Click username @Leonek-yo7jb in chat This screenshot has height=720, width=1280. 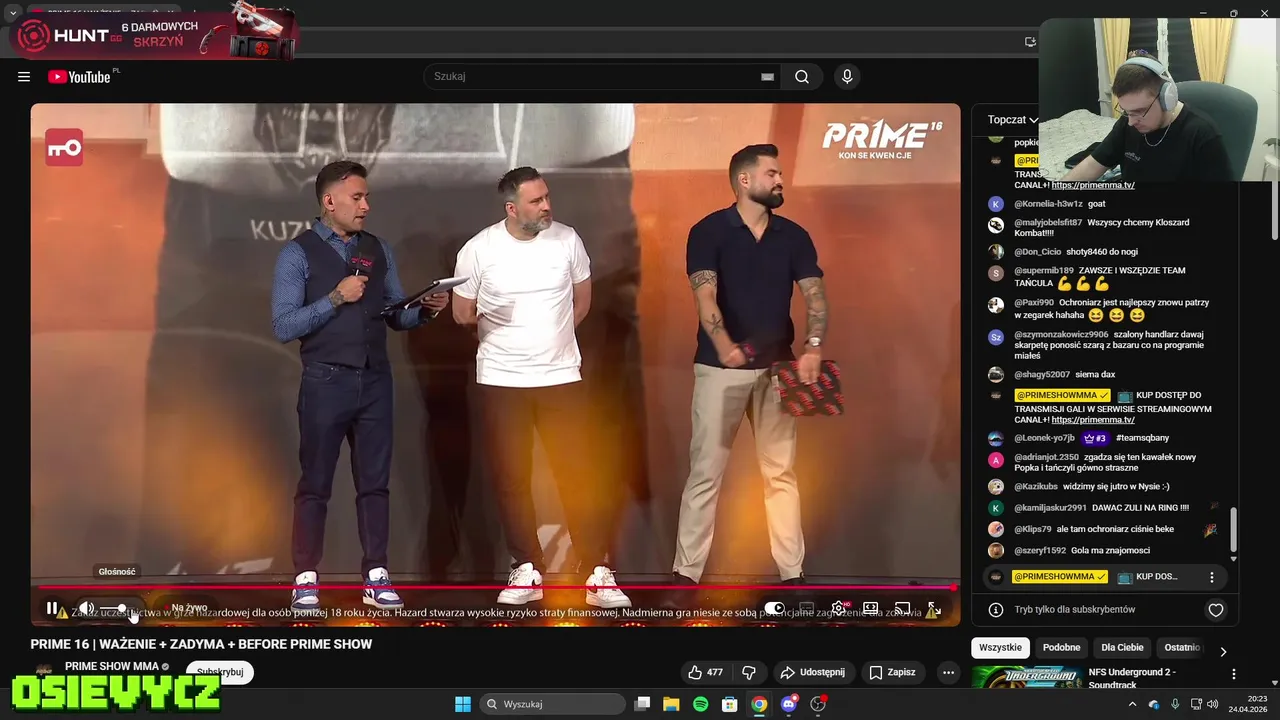(x=1044, y=438)
